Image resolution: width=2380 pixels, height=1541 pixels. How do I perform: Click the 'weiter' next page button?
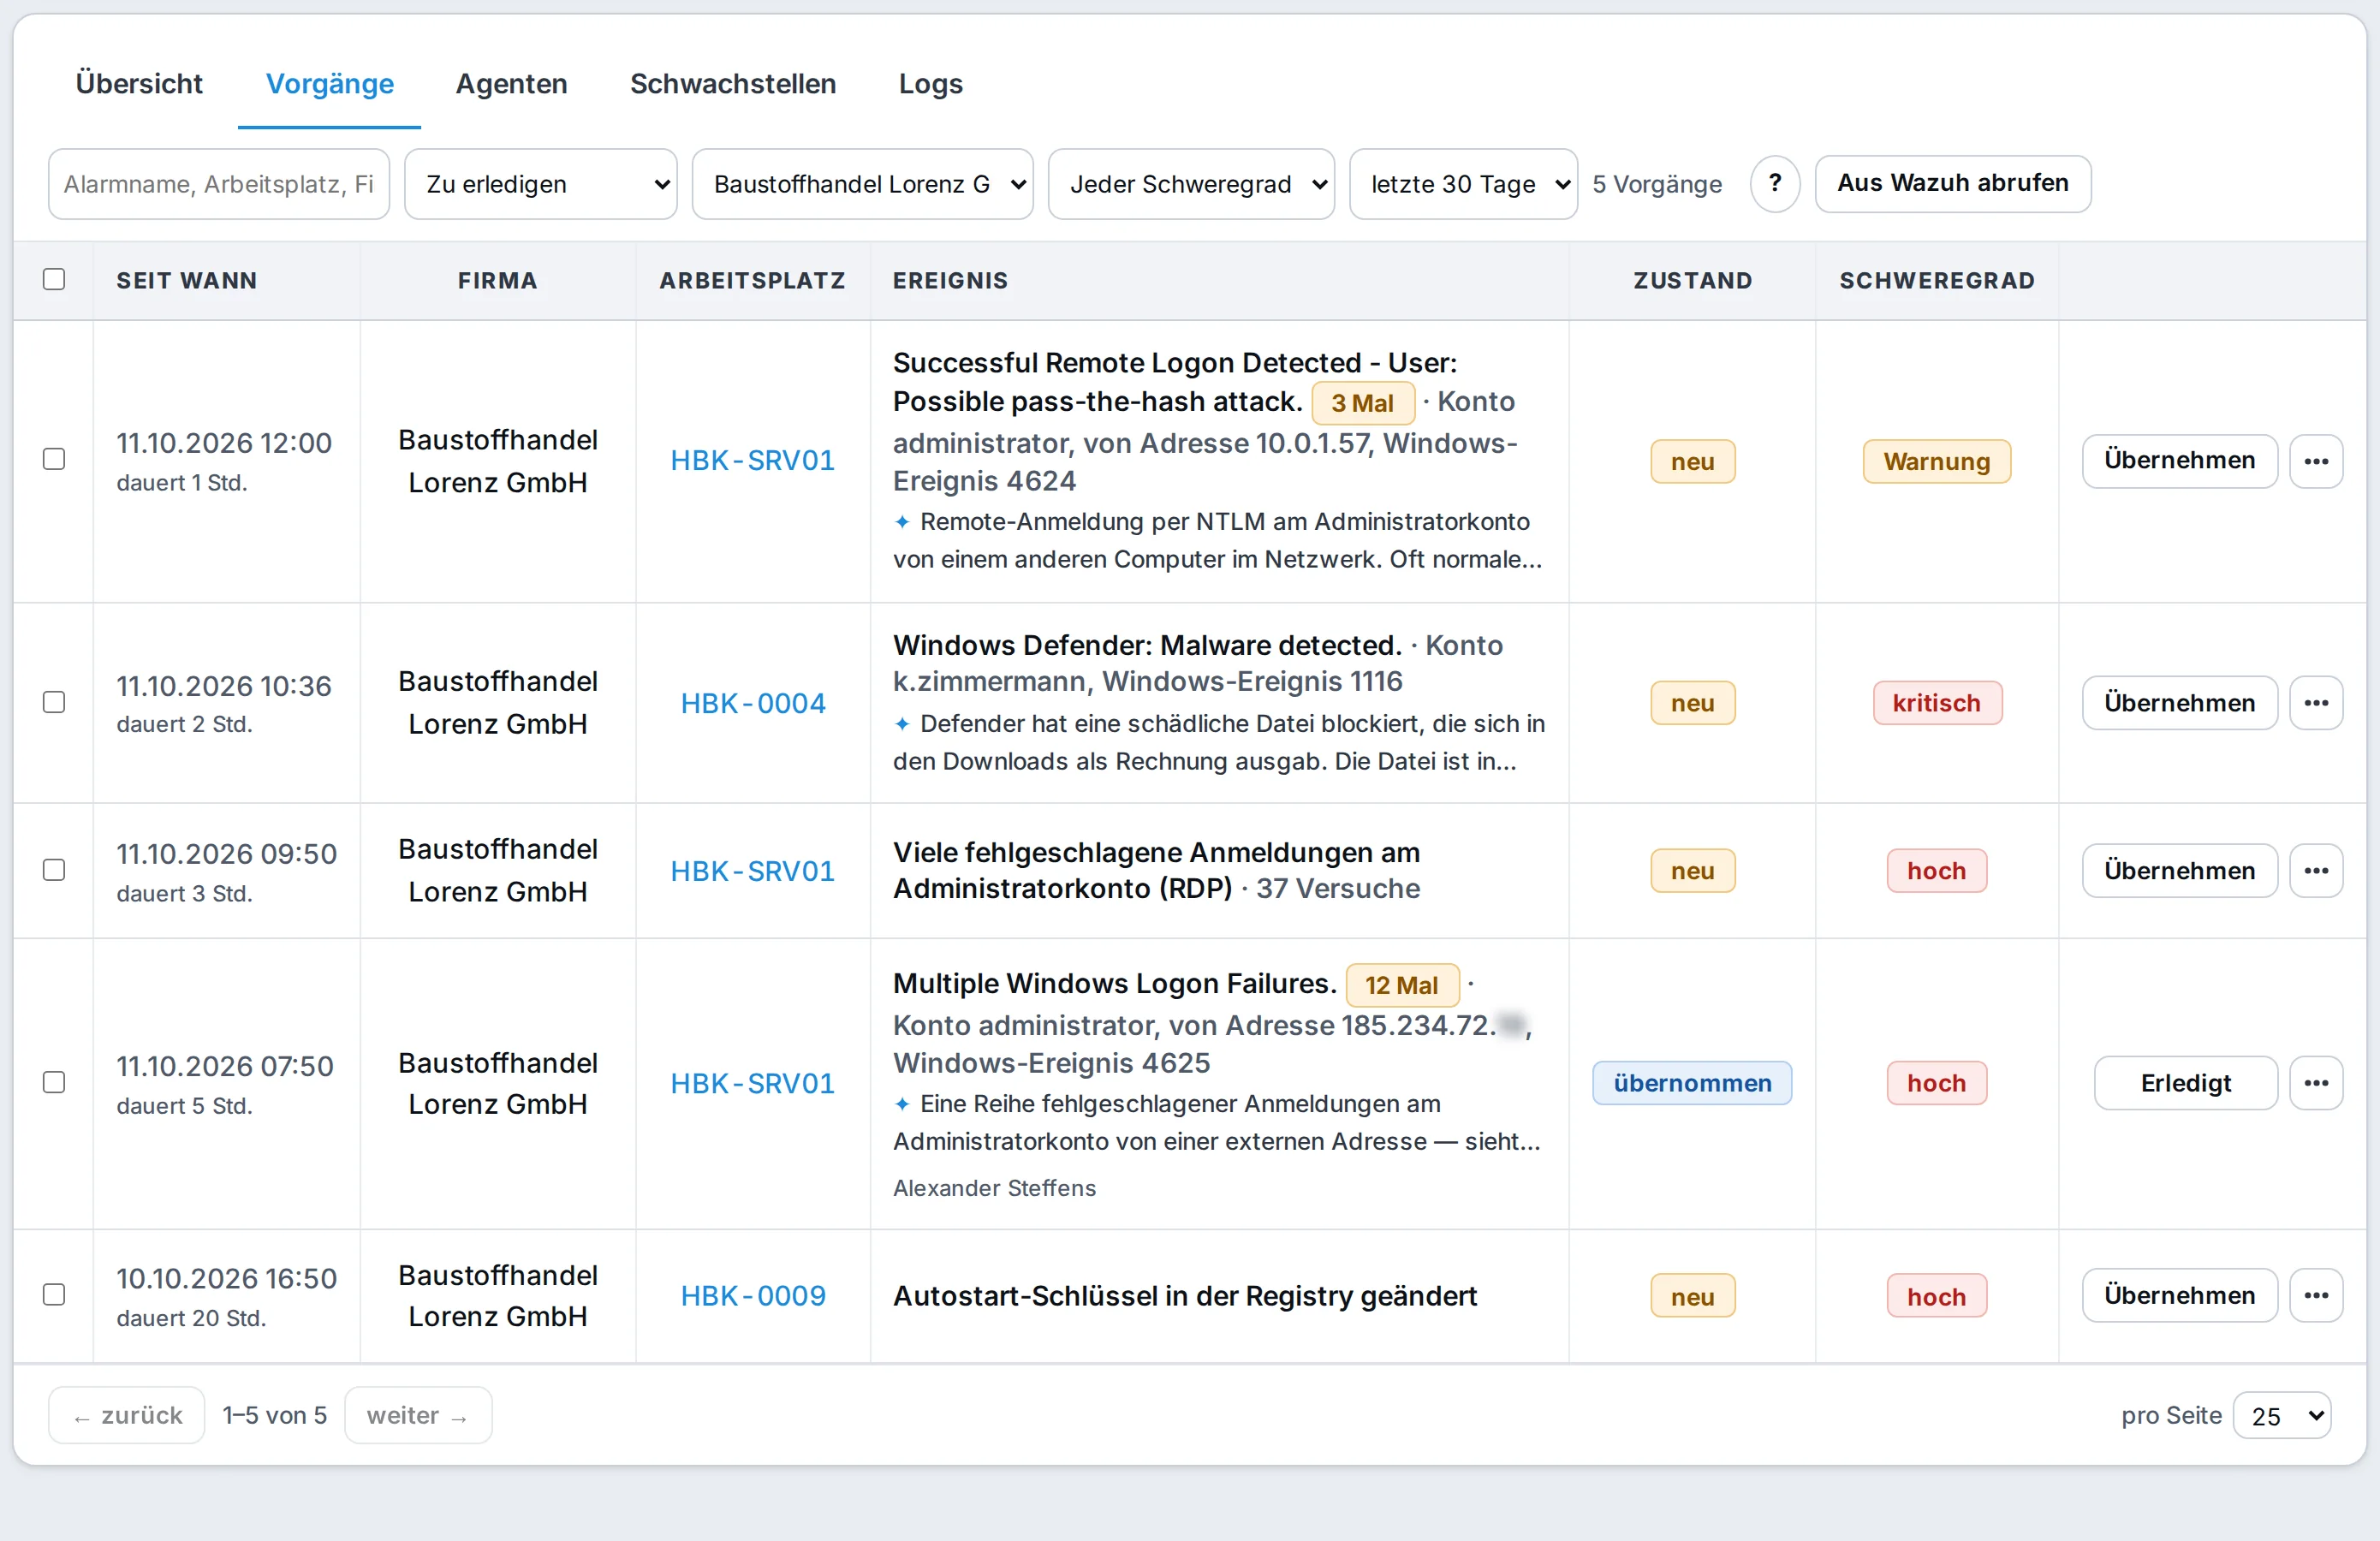(418, 1416)
